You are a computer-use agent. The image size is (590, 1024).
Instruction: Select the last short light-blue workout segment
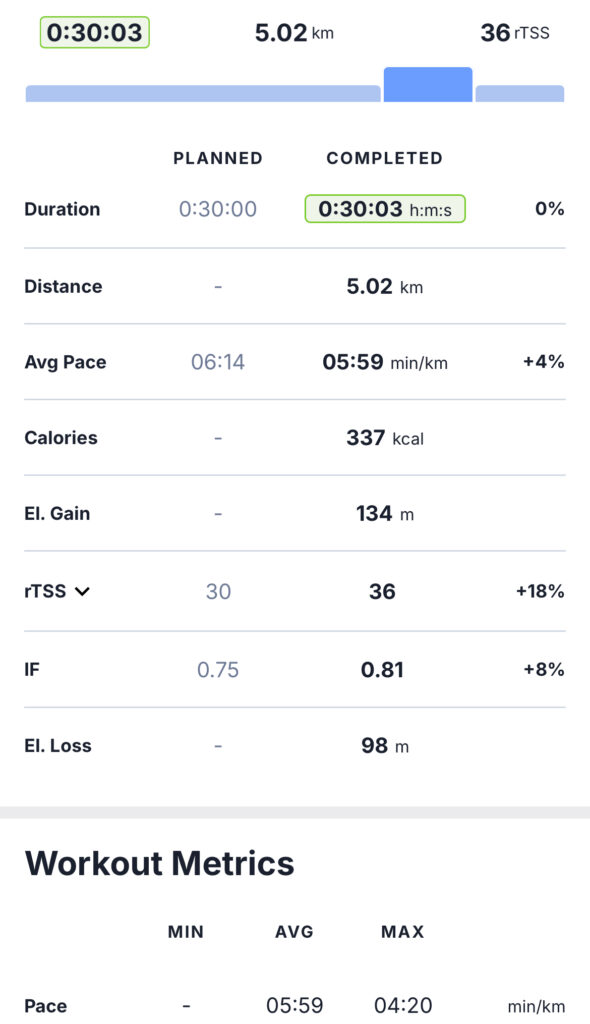point(519,93)
